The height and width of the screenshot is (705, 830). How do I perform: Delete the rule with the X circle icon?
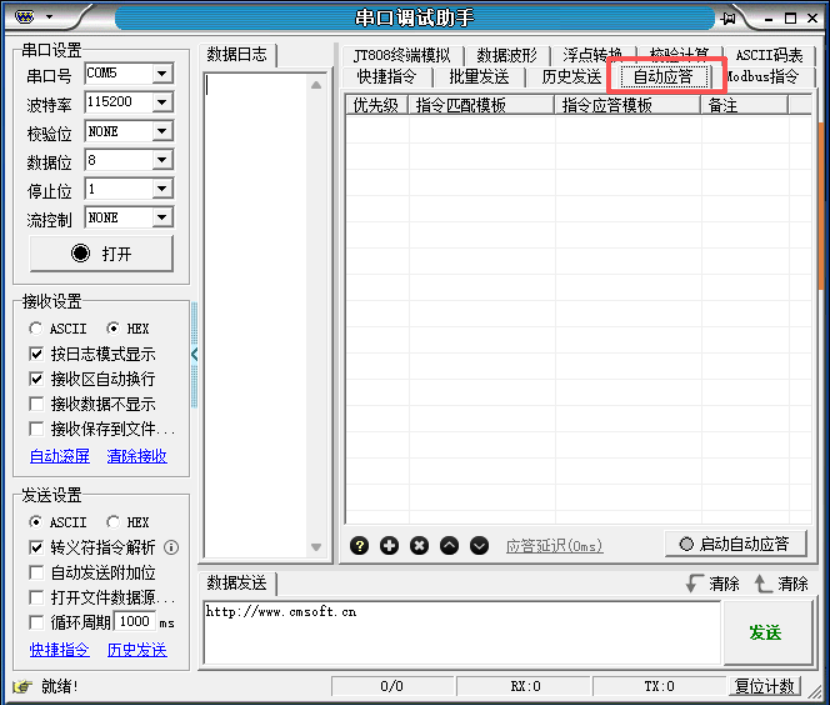(419, 546)
